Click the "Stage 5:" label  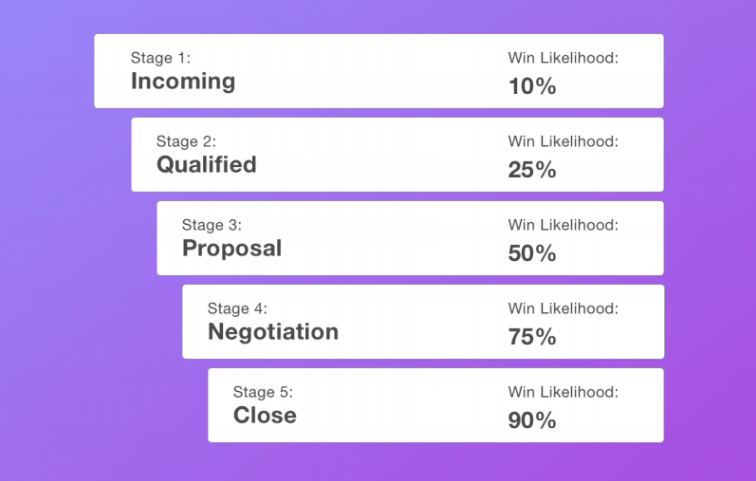[x=262, y=392]
